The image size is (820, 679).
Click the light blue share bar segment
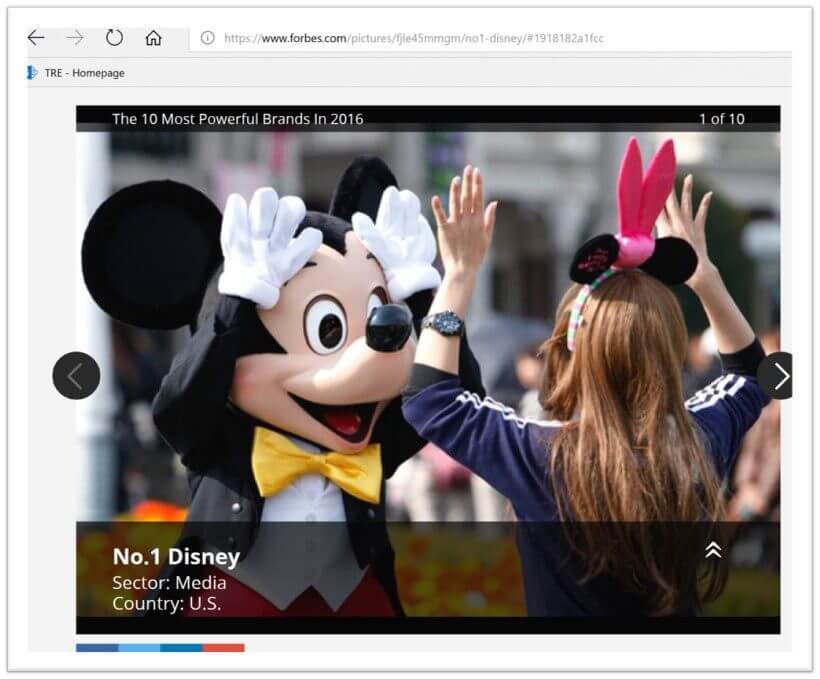click(x=139, y=648)
